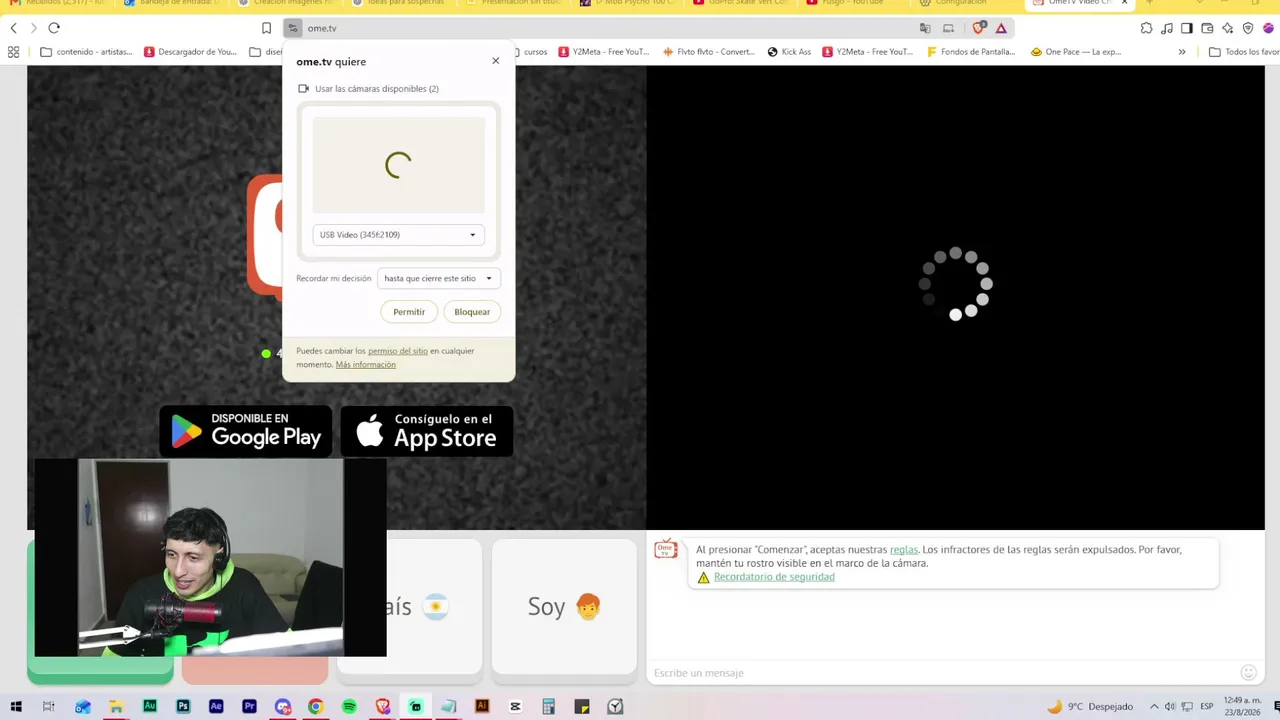The width and height of the screenshot is (1280, 720).
Task: Open the 'contenido - artistas...' bookmarks folder
Action: click(x=86, y=52)
